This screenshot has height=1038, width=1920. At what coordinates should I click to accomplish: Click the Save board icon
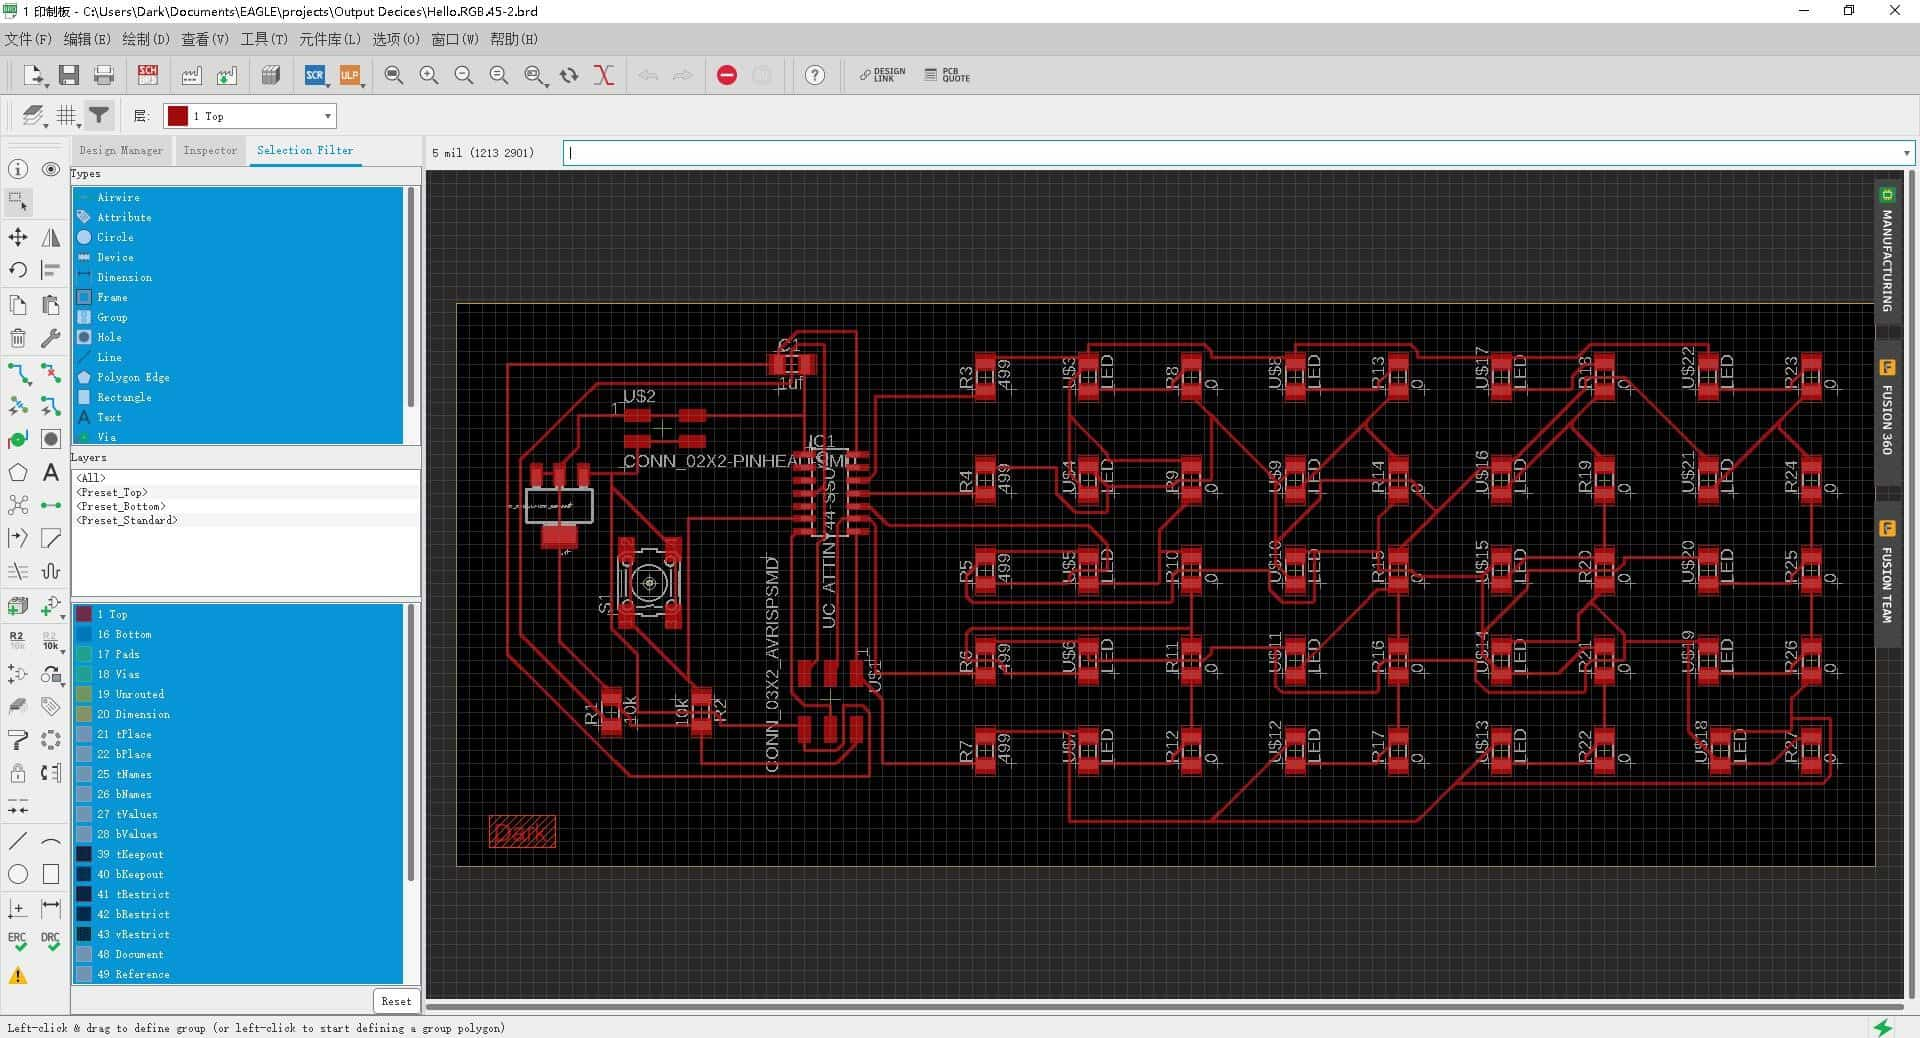pyautogui.click(x=68, y=75)
